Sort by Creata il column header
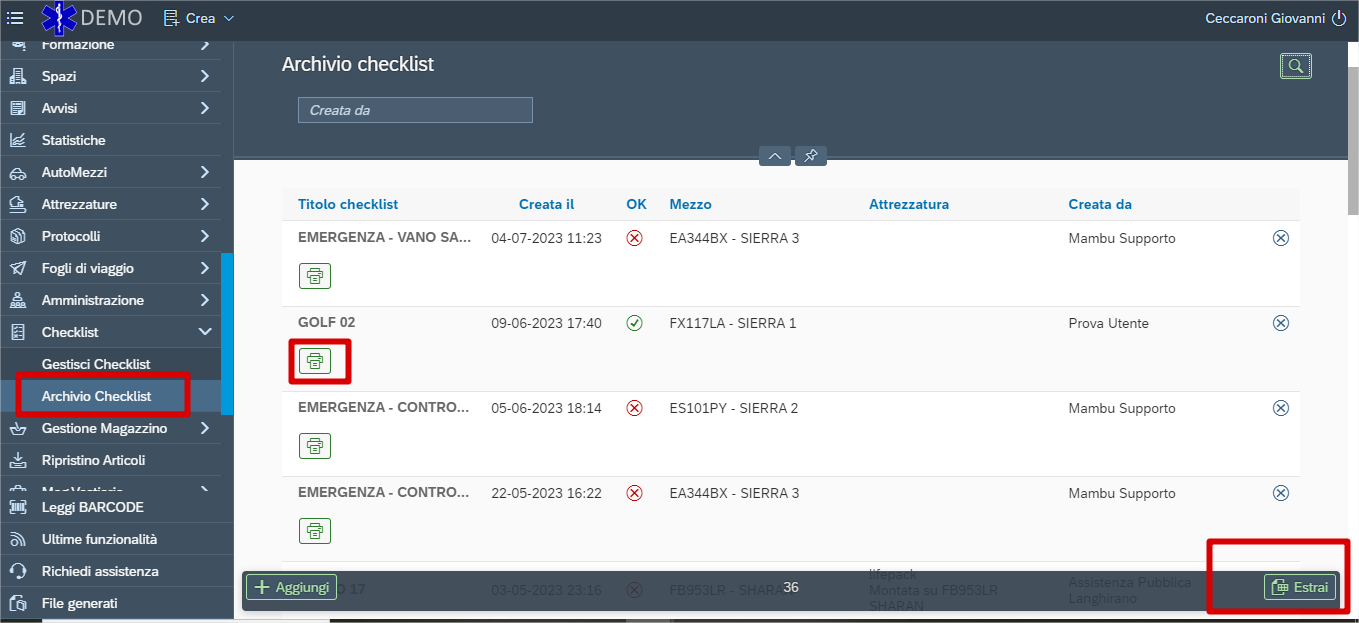Screen dimensions: 1359x623 point(546,204)
